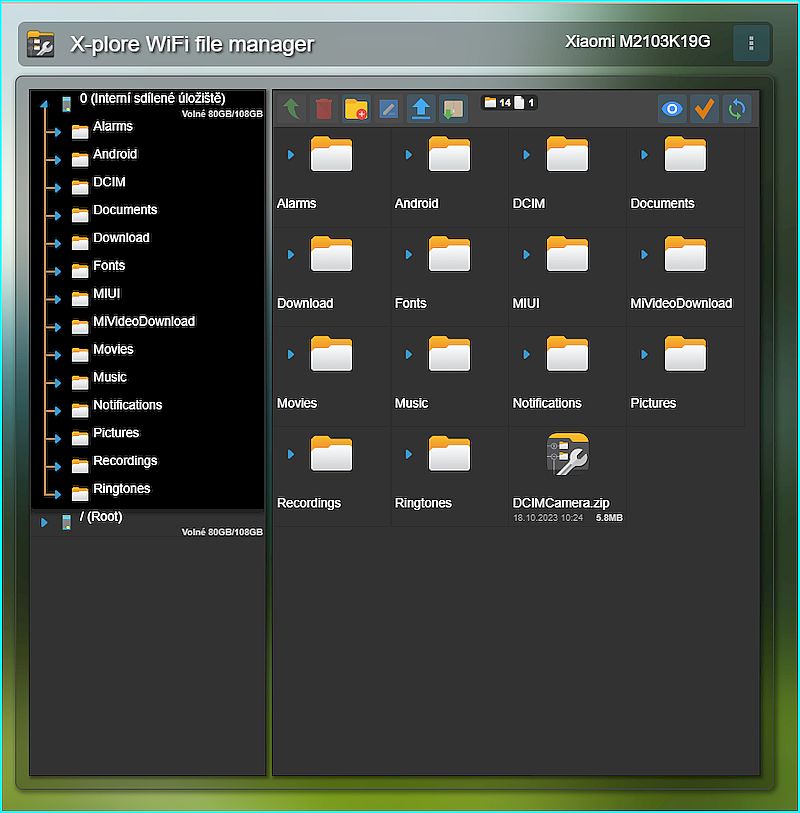
Task: Select Documents in the left tree
Action: coord(125,211)
